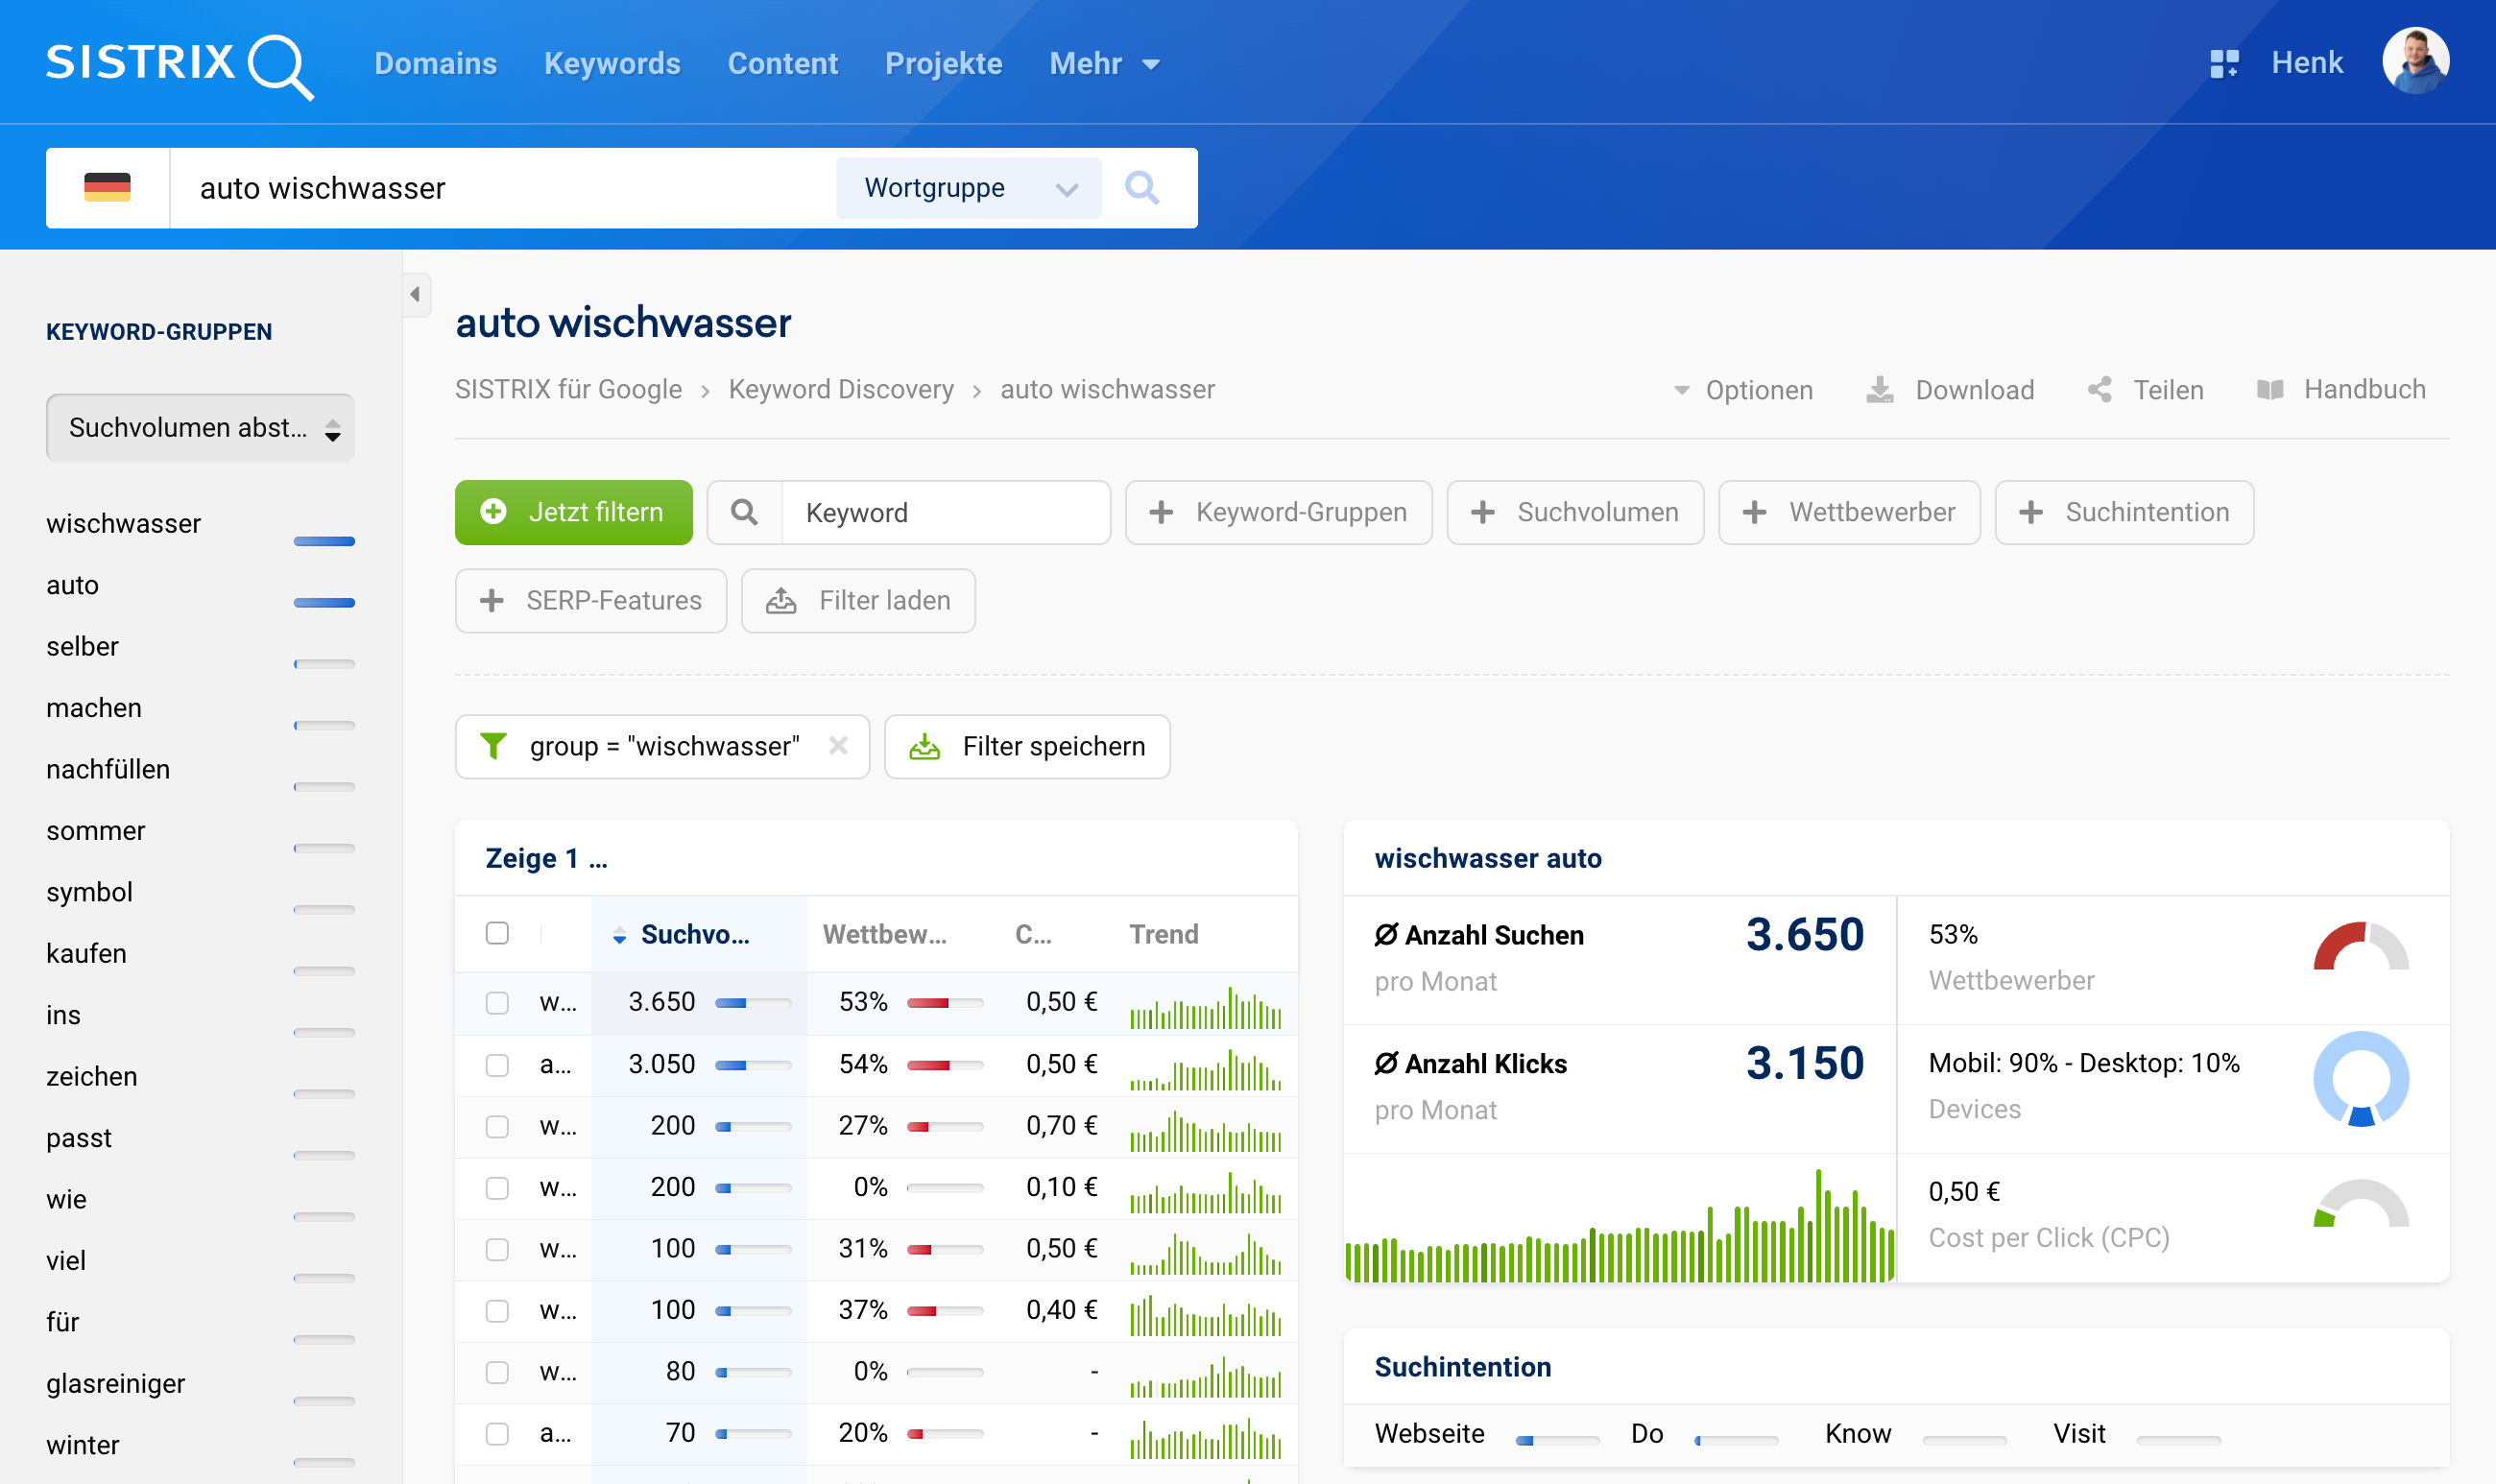Open the Wortgruppe dropdown
Viewport: 2496px width, 1484px height.
click(x=966, y=187)
